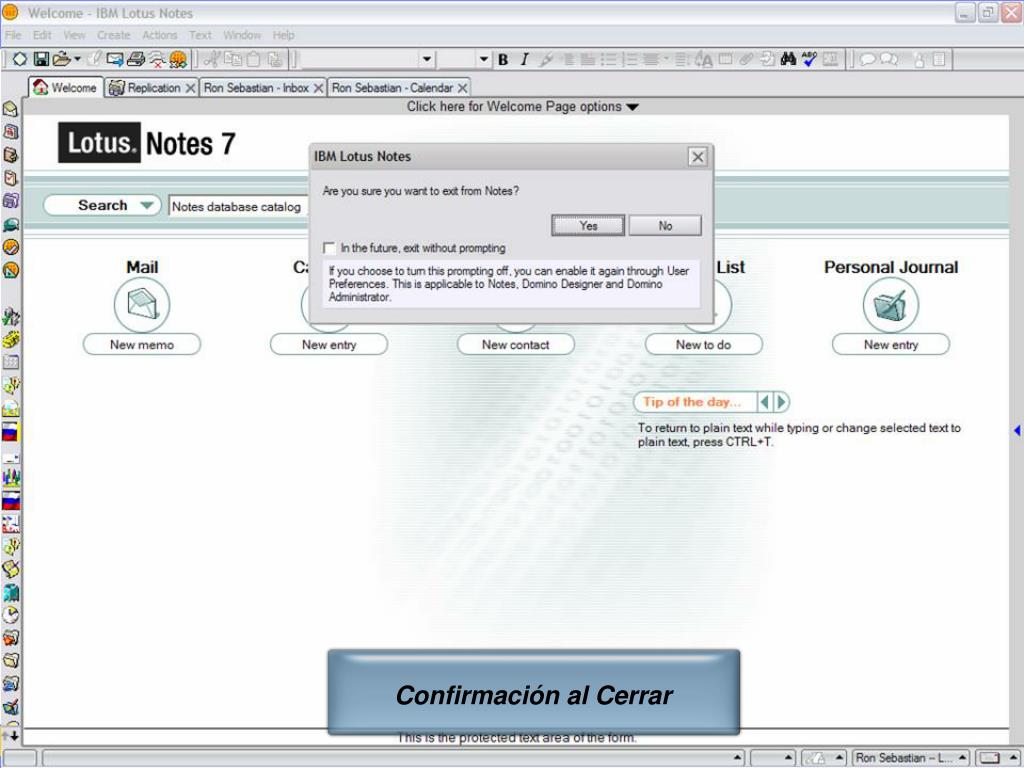Click the small blue arrow at right edge

1017,430
